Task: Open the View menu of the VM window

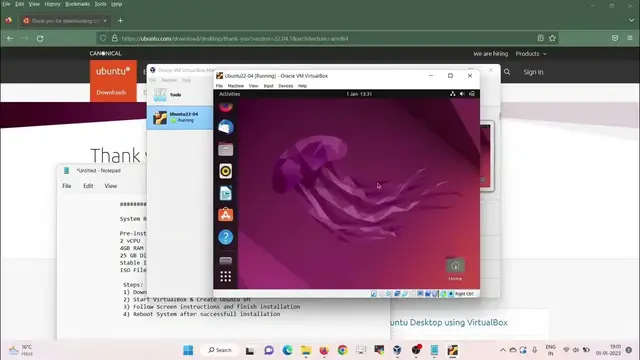Action: tap(253, 86)
